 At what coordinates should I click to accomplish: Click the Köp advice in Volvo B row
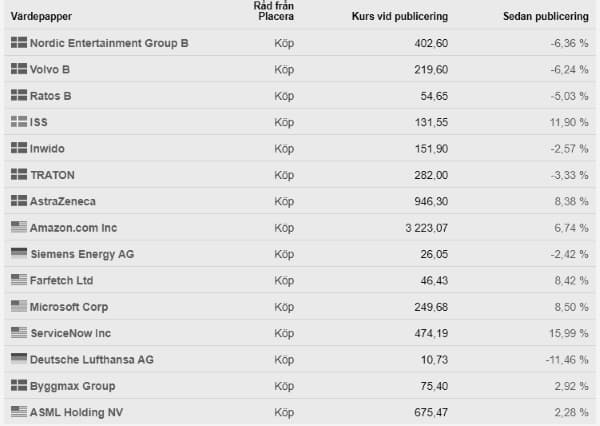click(284, 70)
